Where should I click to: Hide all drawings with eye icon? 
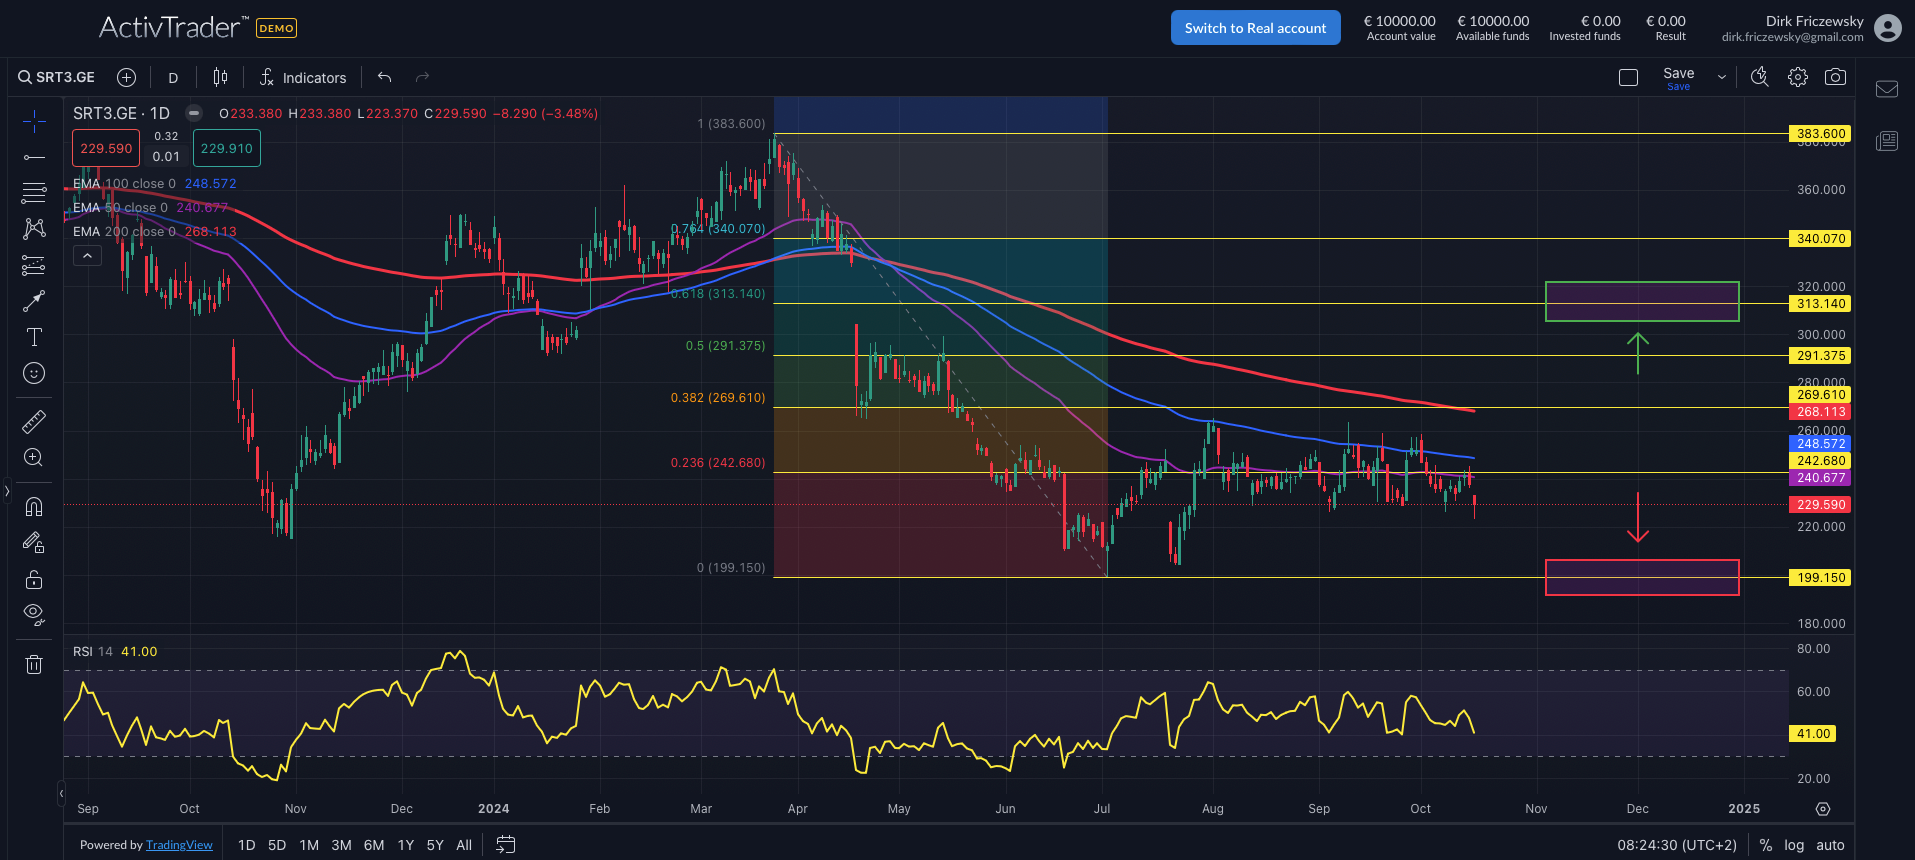point(34,614)
